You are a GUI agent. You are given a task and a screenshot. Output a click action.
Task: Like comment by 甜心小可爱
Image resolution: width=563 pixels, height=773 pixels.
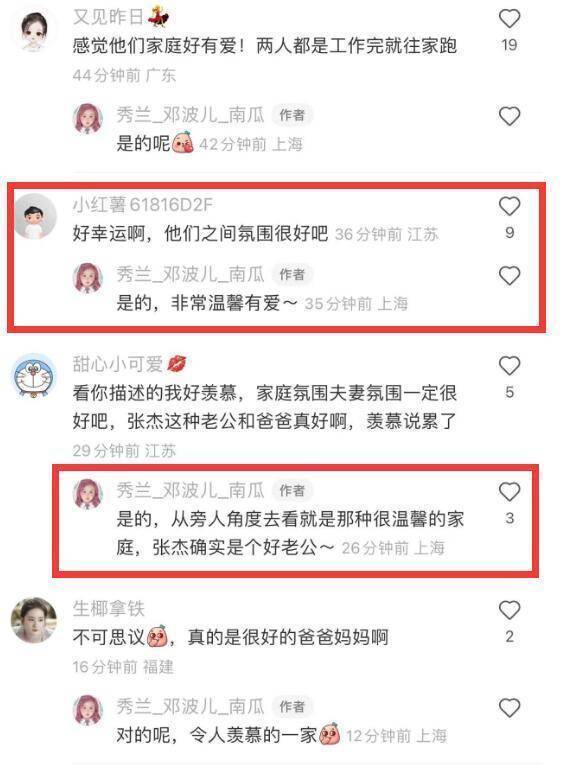(x=509, y=366)
